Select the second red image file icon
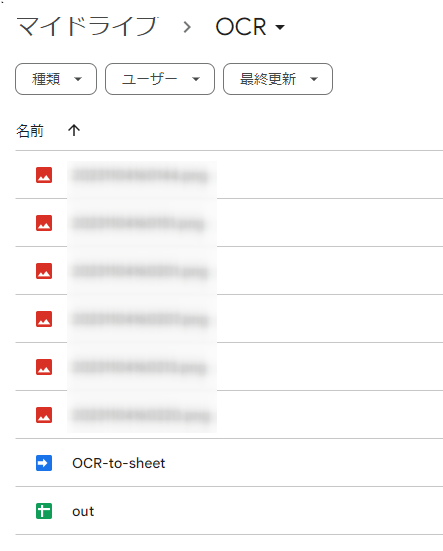Image resolution: width=443 pixels, height=551 pixels. coord(44,223)
